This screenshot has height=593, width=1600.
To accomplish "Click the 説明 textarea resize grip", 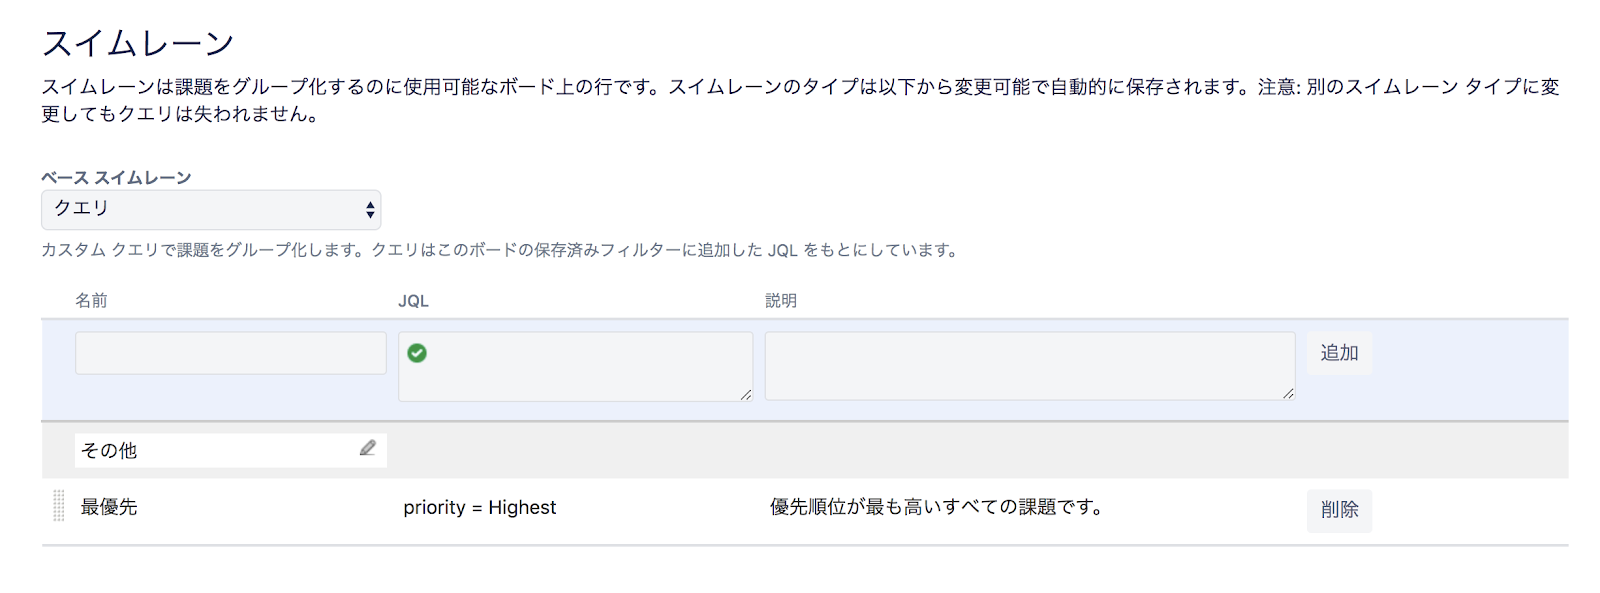I will tap(1288, 394).
